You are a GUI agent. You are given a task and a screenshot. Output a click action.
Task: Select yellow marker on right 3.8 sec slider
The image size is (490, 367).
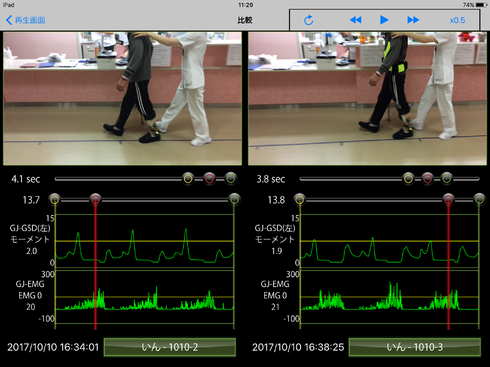pos(408,179)
